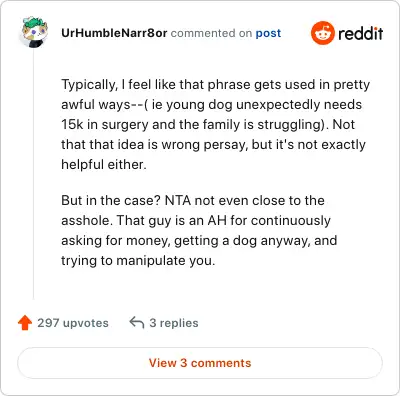Screen dimensions: 400x396
Task: Click the reply arrow icon
Action: pos(137,323)
